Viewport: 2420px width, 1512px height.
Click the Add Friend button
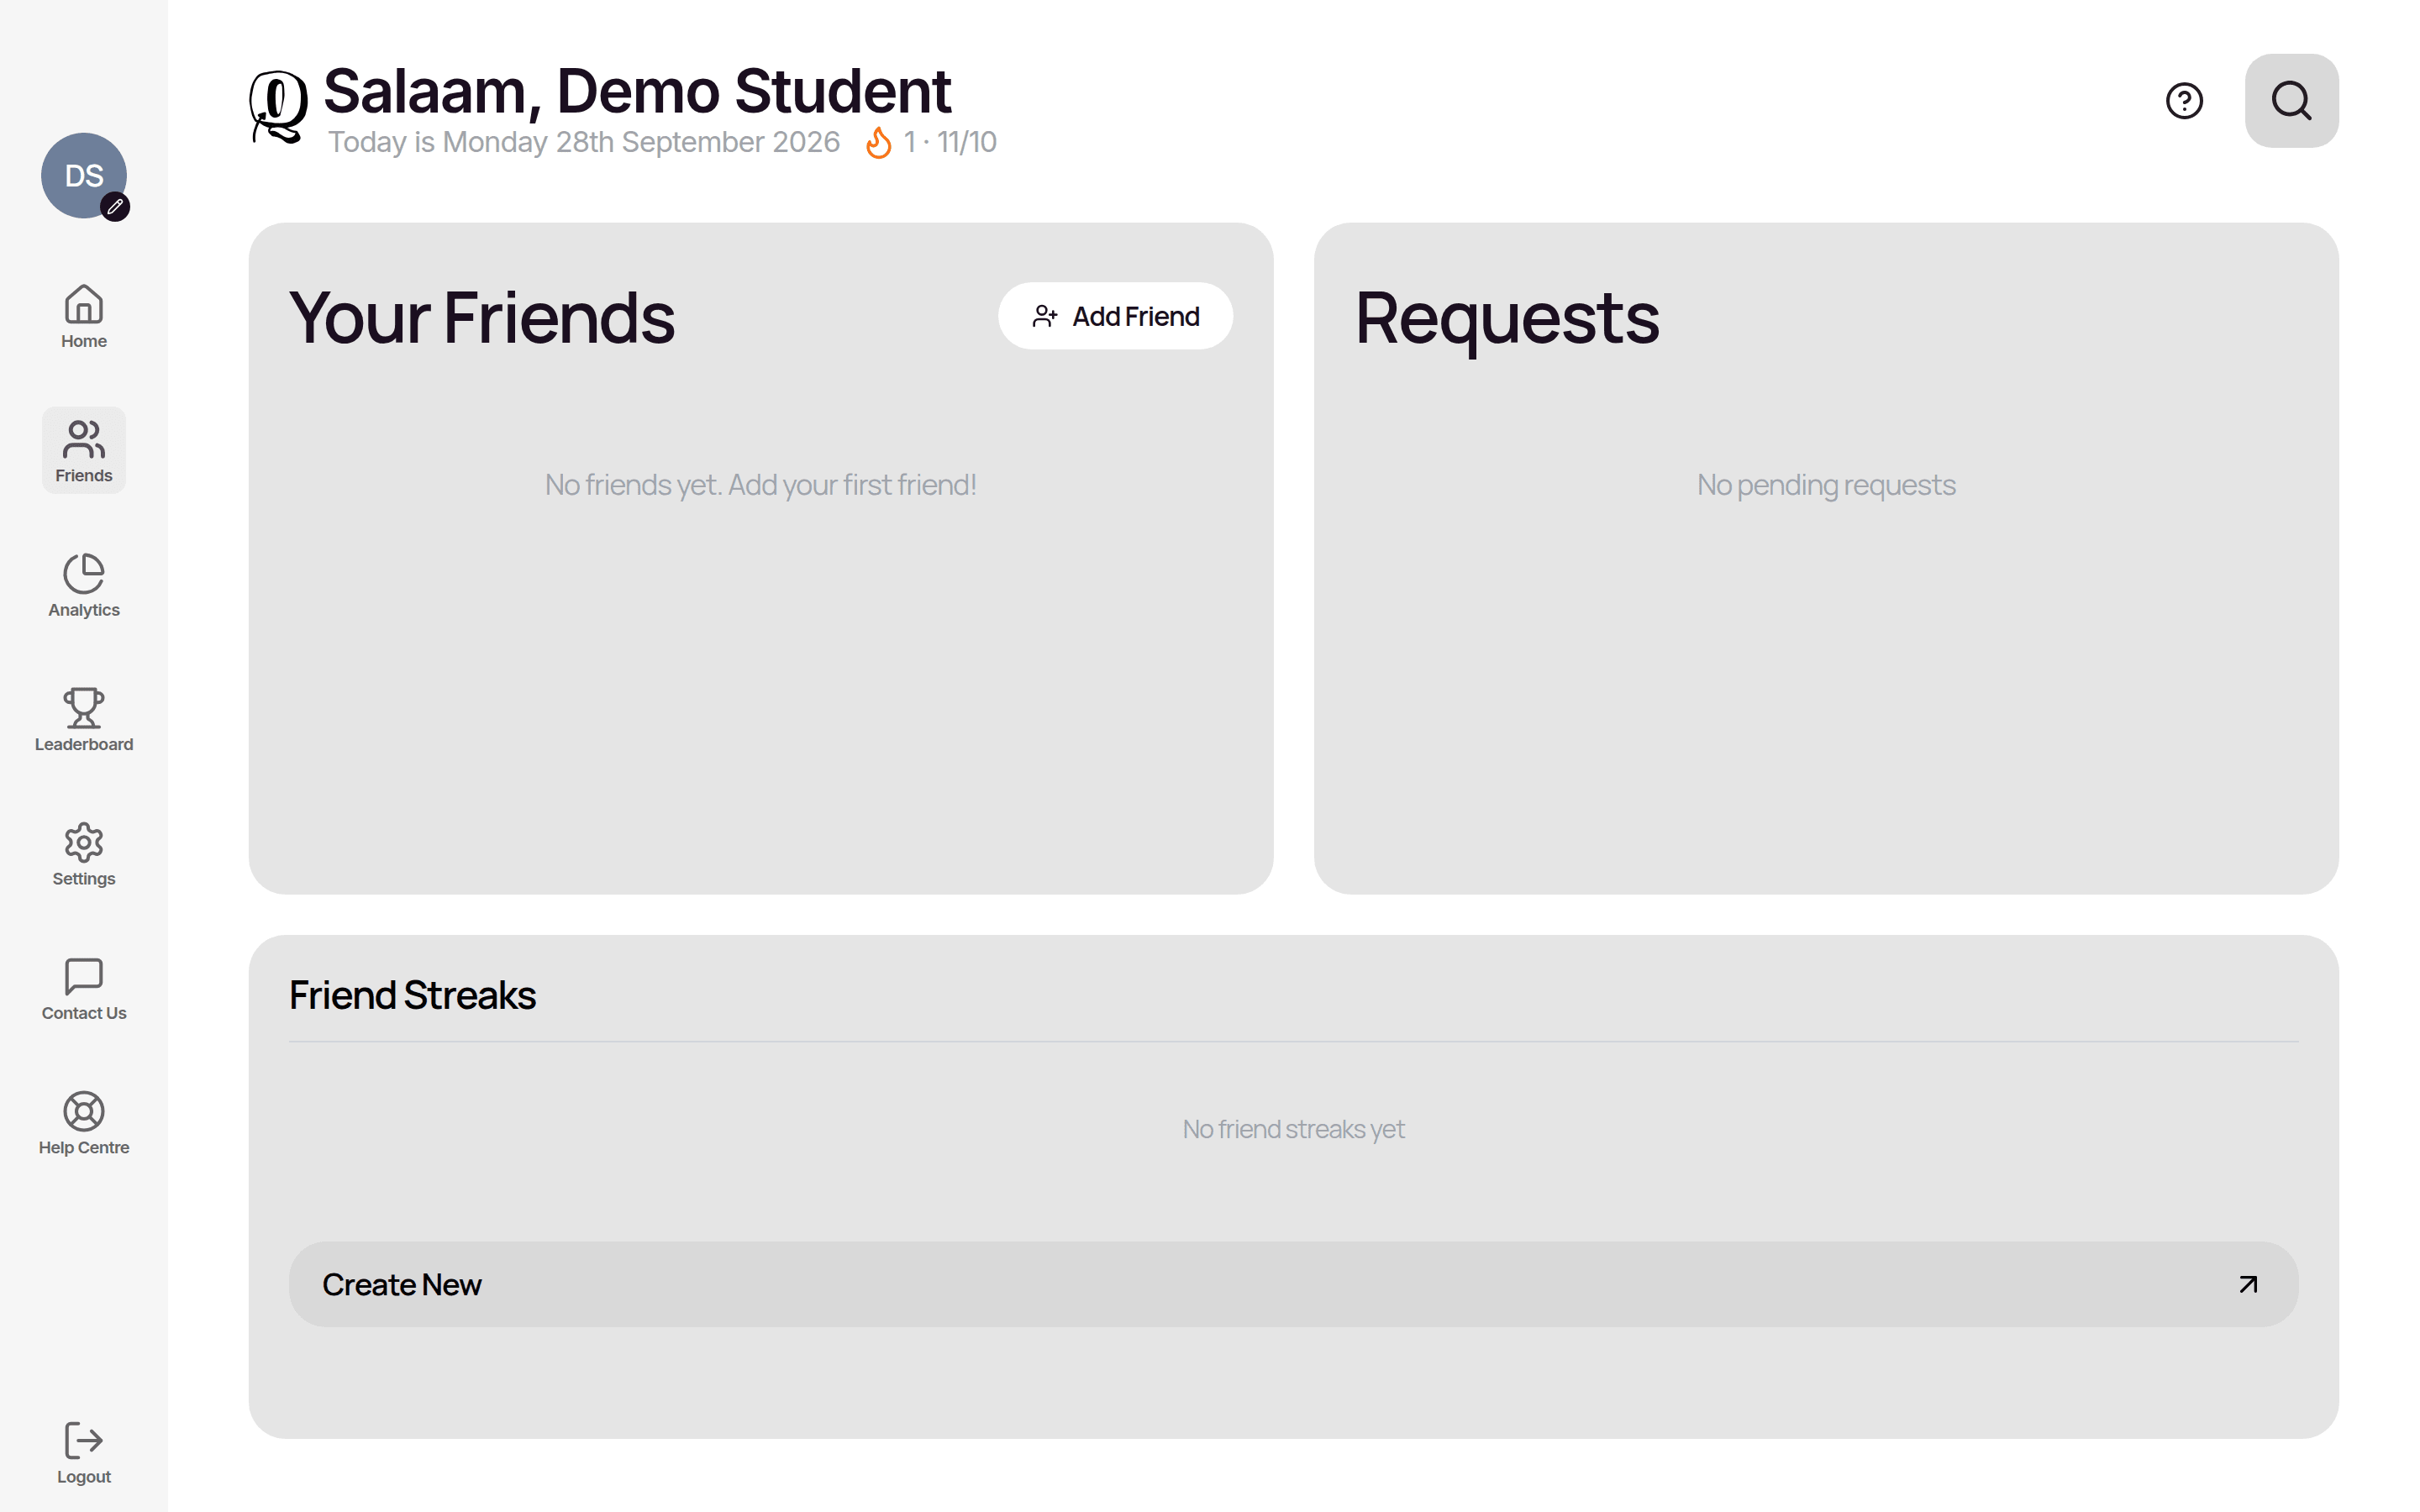pos(1115,316)
